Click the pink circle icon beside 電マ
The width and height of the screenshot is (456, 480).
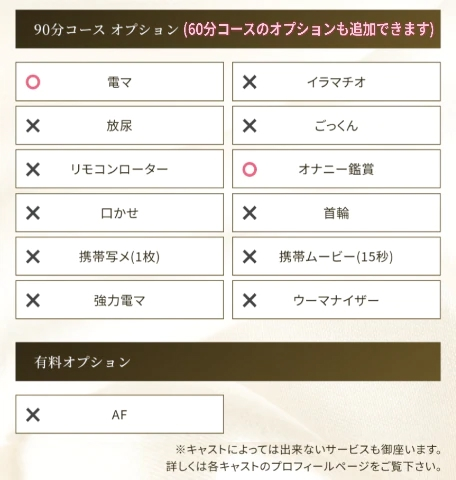[33, 82]
